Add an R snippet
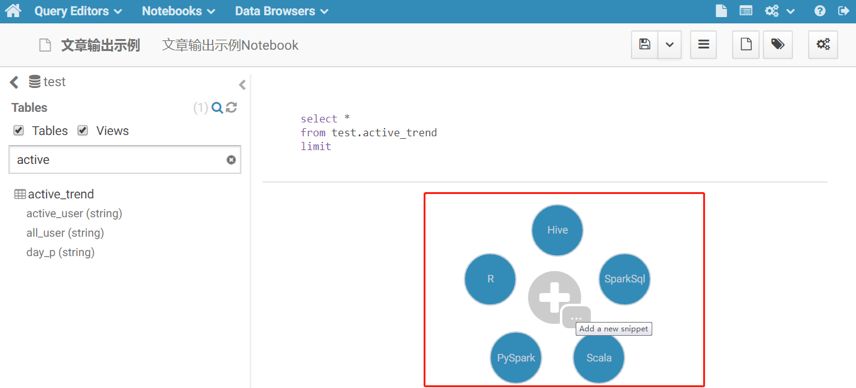856x388 pixels. (x=490, y=279)
